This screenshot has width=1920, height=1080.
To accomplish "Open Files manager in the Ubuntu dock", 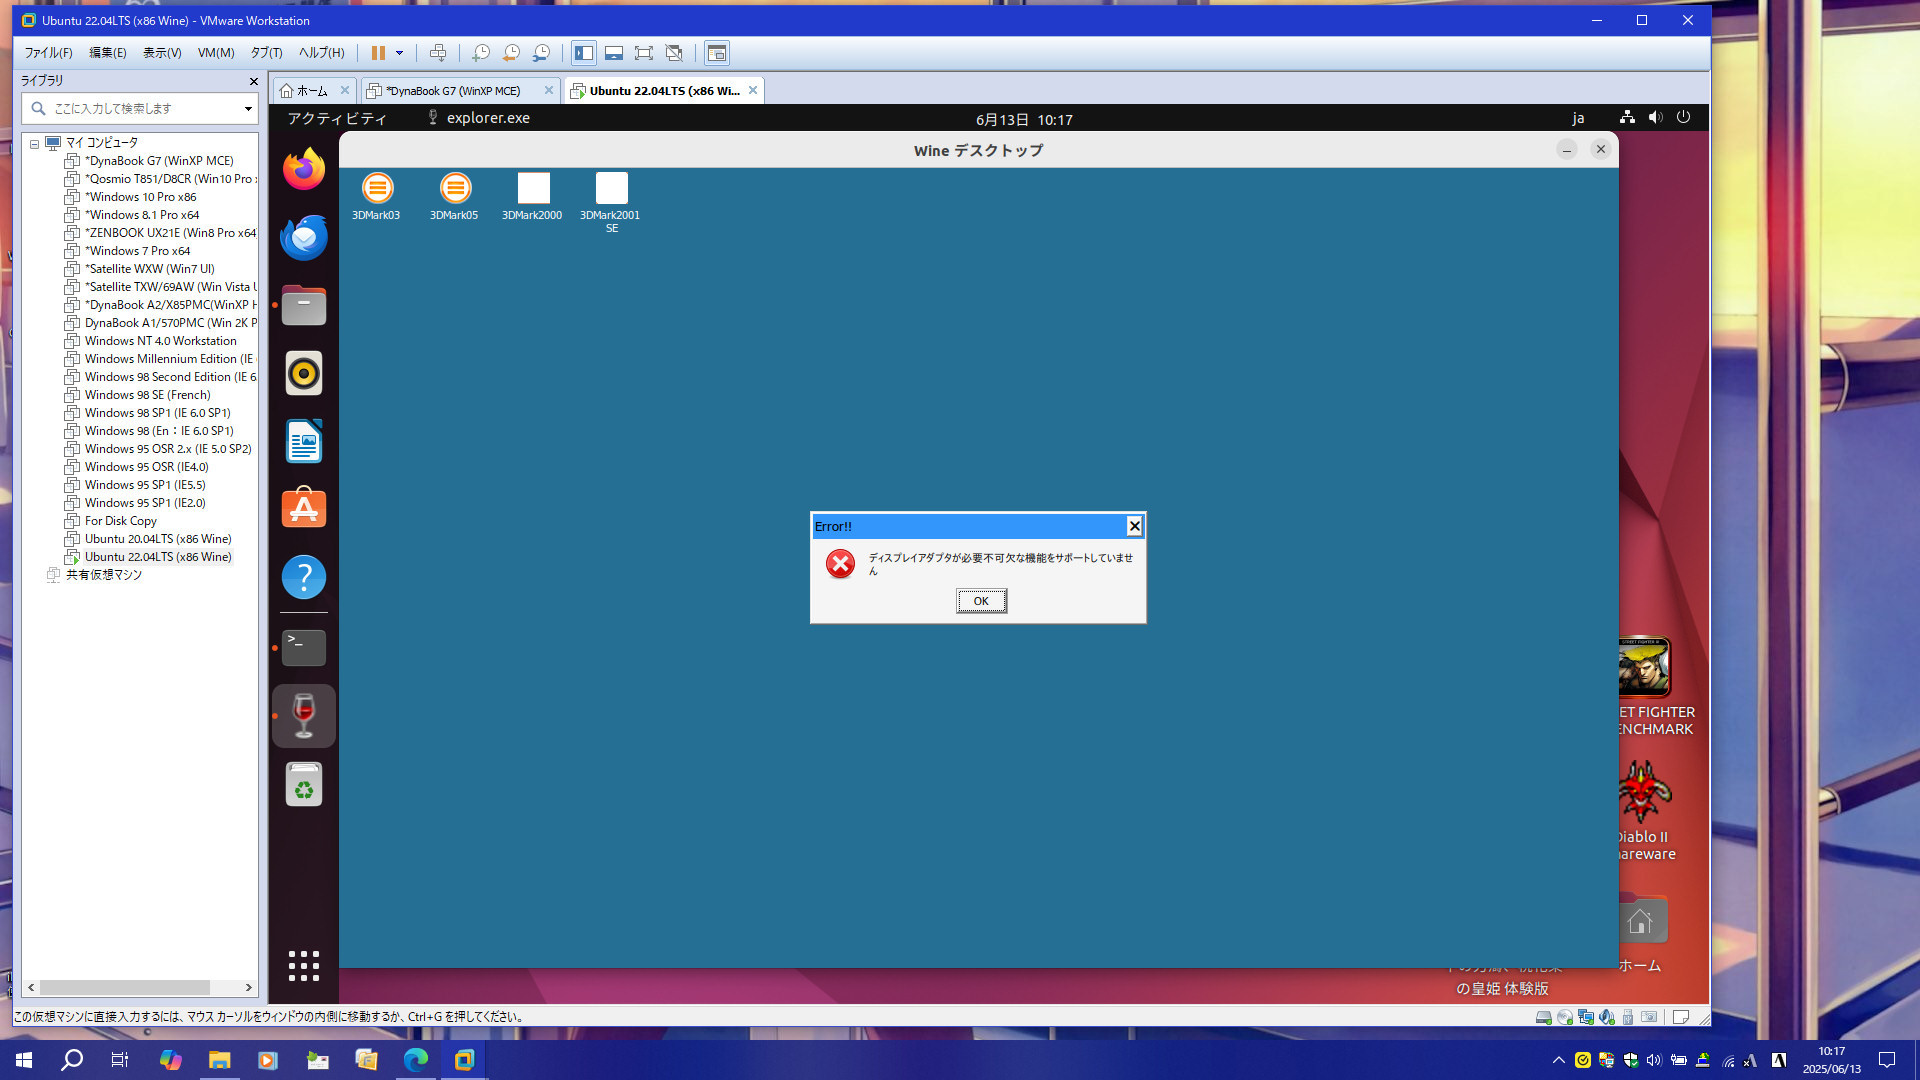I will [304, 305].
